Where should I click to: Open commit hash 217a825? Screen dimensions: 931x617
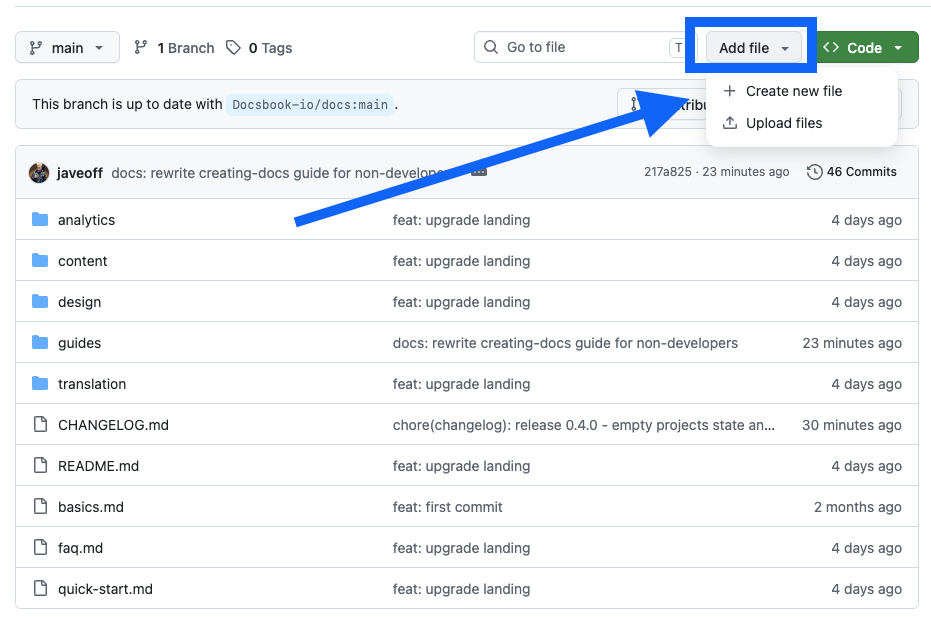(667, 172)
